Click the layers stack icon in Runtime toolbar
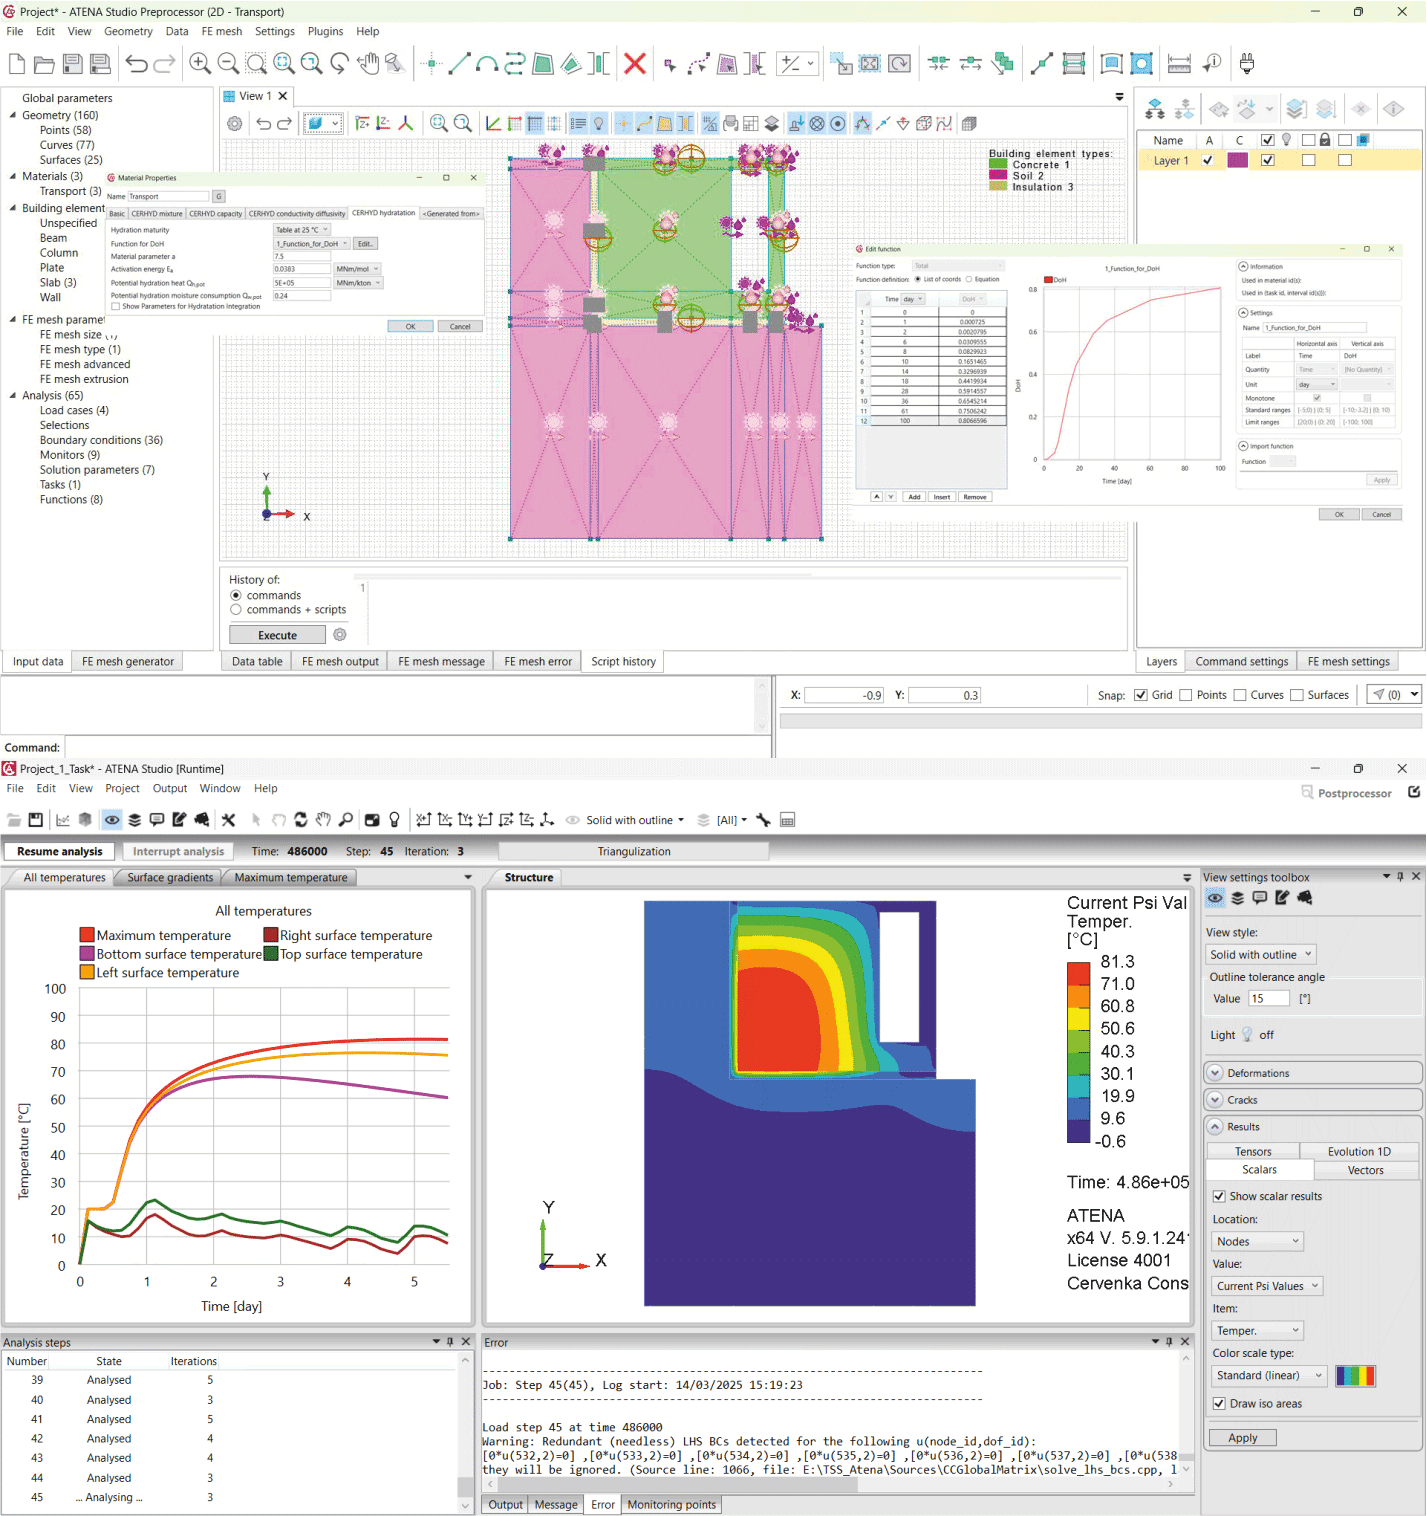 tap(134, 820)
